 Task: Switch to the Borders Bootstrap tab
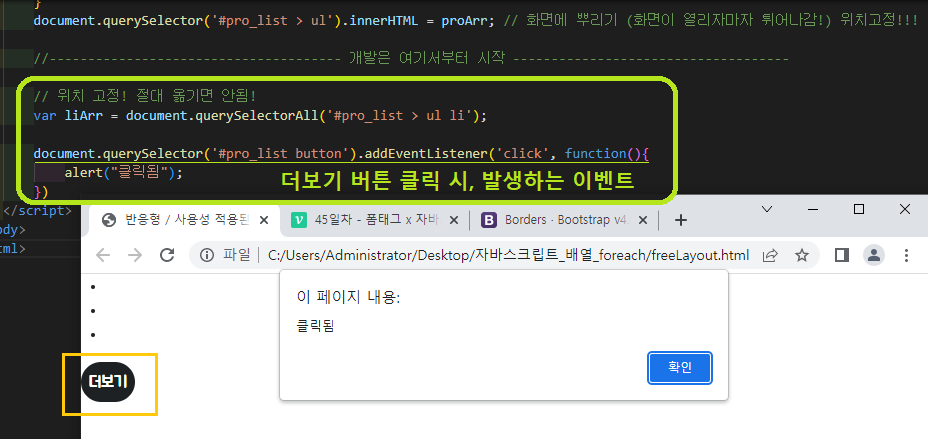pyautogui.click(x=563, y=220)
